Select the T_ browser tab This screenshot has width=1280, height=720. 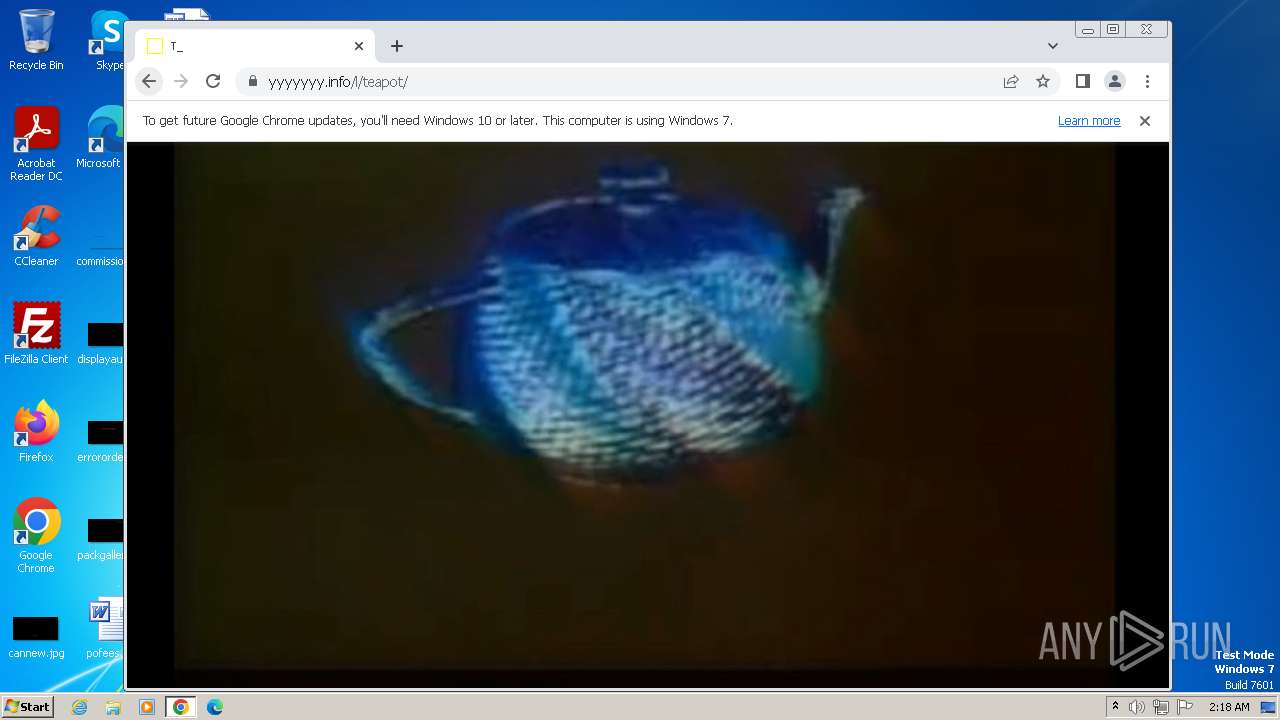[255, 46]
